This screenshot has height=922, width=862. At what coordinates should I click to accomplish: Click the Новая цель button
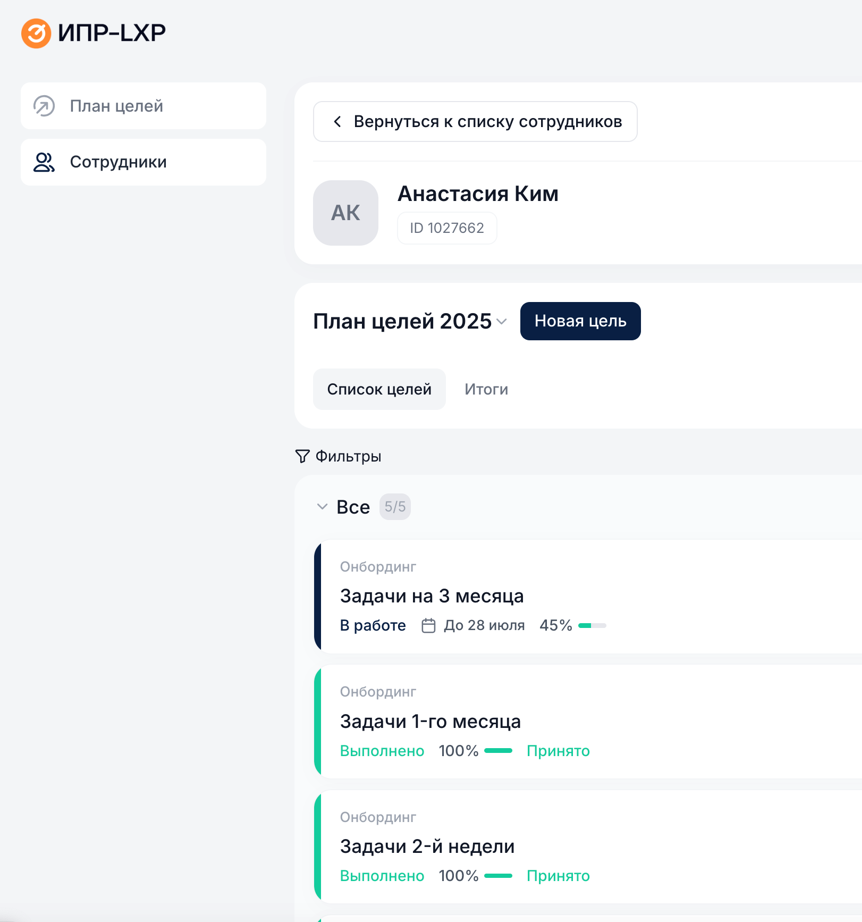click(x=580, y=321)
